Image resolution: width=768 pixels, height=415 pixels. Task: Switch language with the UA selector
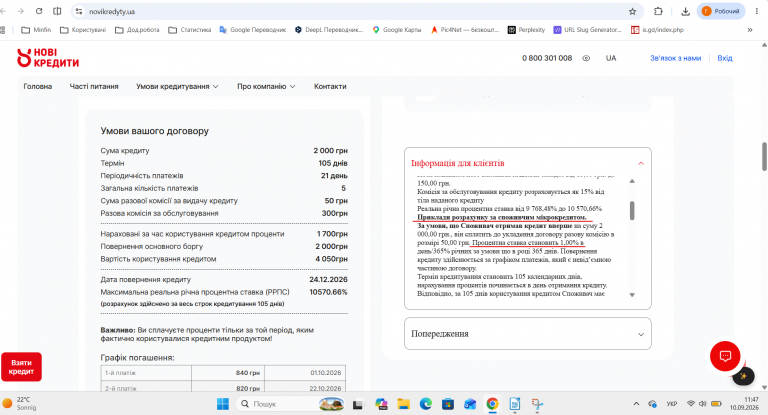[x=611, y=58]
